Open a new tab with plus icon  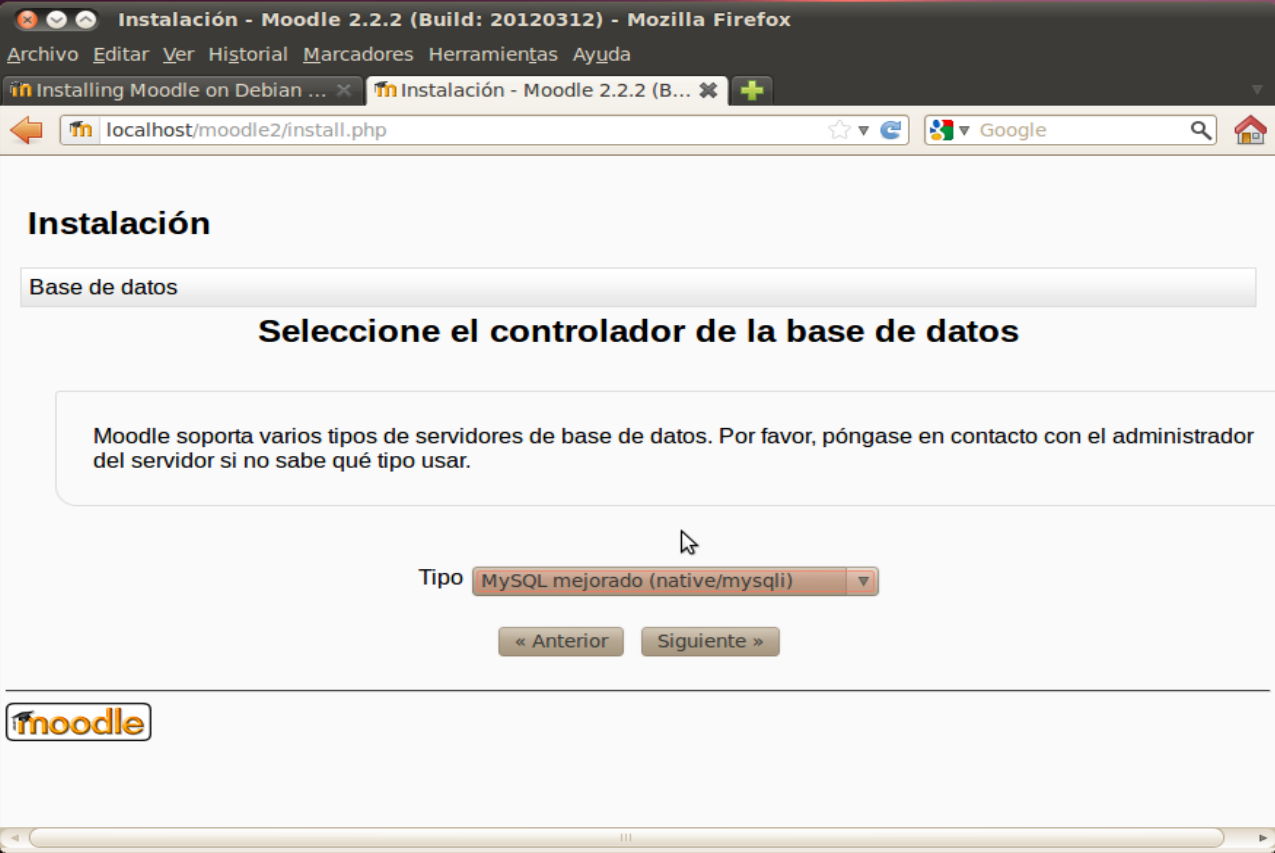pos(752,90)
